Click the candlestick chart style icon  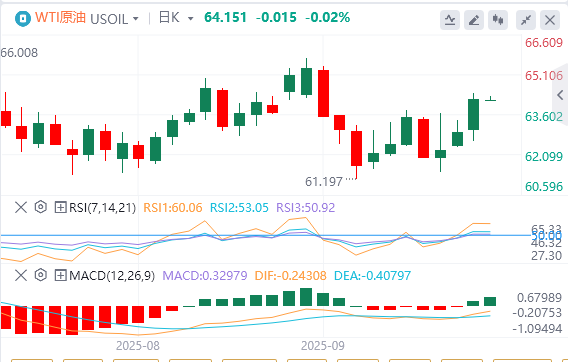pyautogui.click(x=498, y=20)
